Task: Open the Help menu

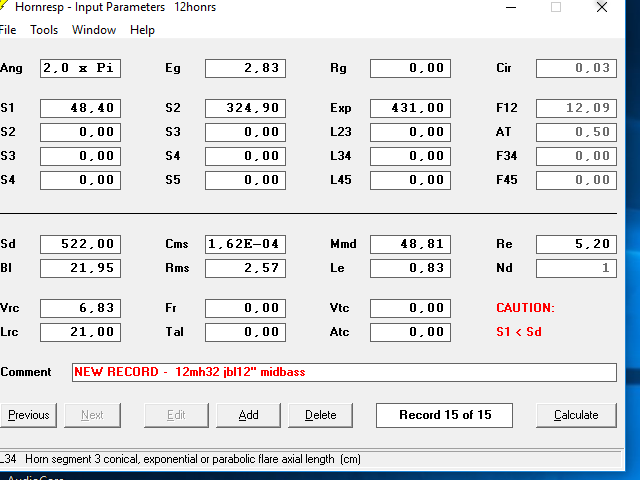Action: click(x=142, y=30)
